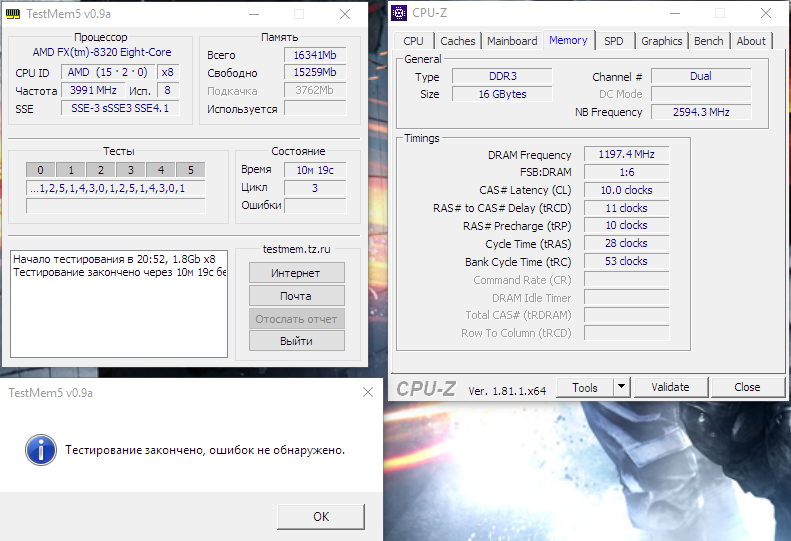
Task: Click the DRAM Frequency value 1197.4 MHz
Action: coord(627,154)
